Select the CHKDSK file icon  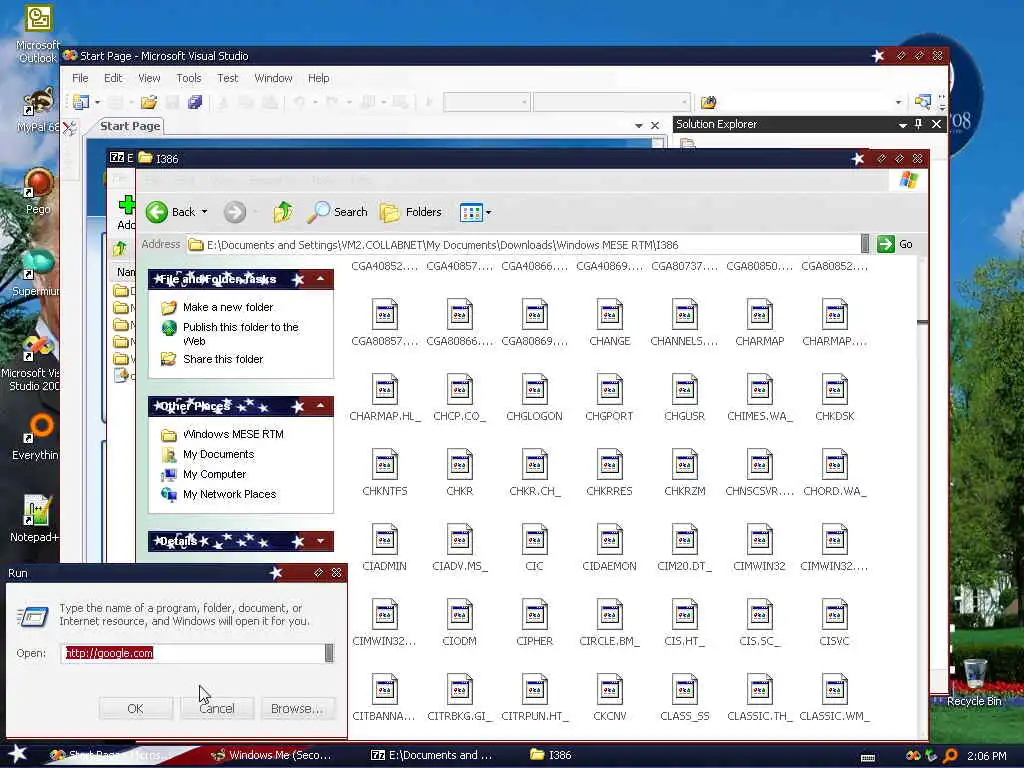click(x=835, y=389)
